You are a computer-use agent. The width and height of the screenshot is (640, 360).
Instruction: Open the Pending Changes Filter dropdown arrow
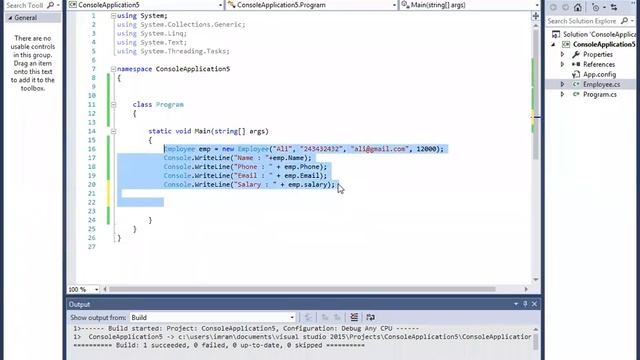point(604,7)
